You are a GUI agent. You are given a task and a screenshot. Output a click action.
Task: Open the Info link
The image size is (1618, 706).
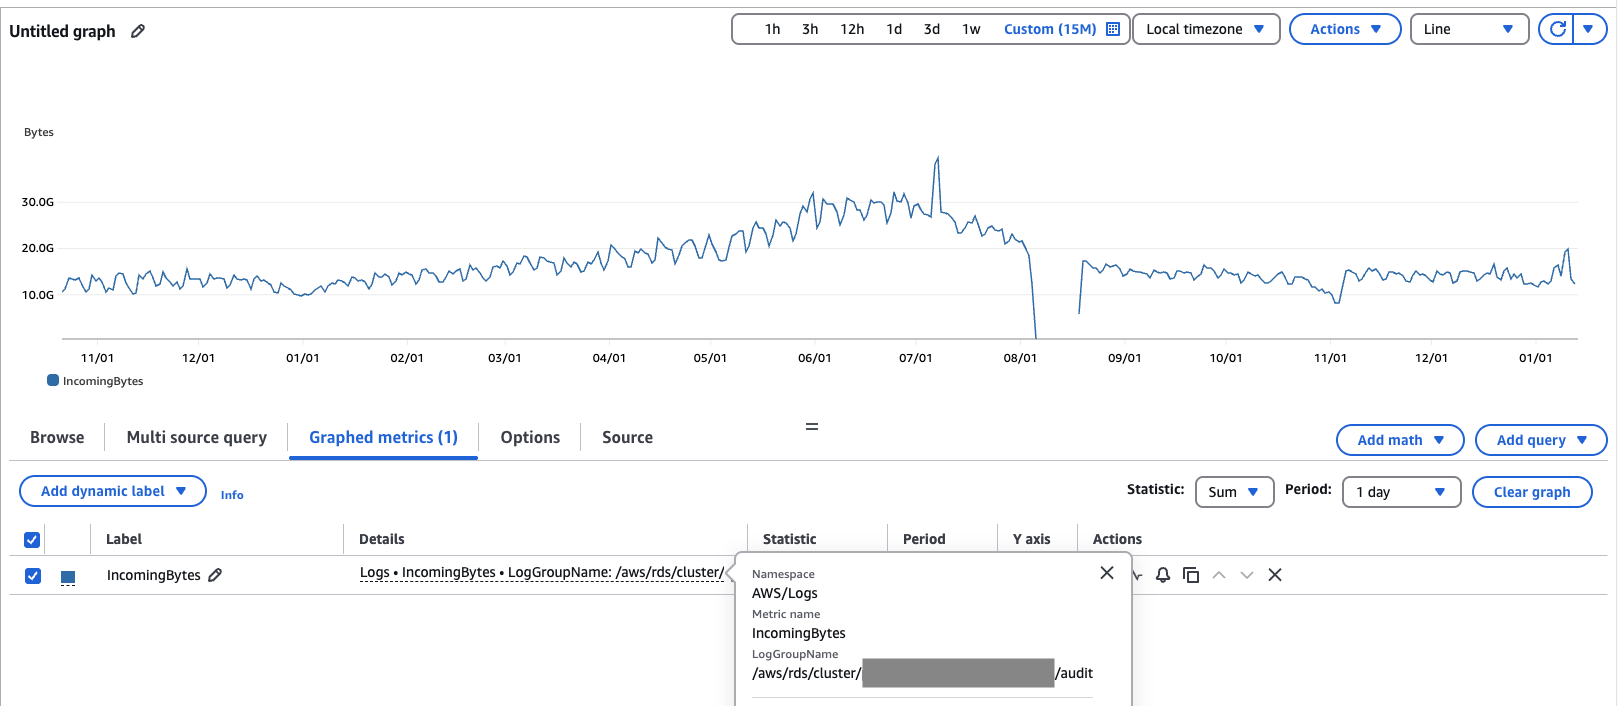pos(232,495)
